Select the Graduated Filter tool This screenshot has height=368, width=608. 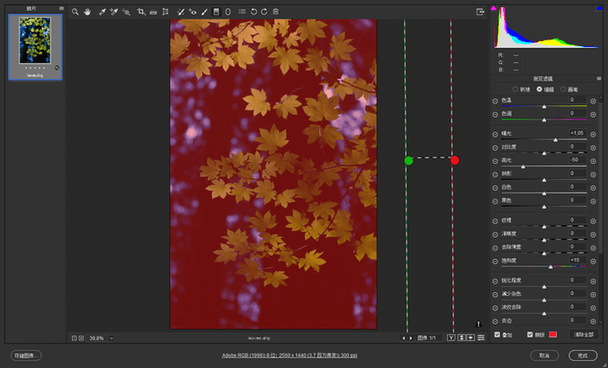coord(216,12)
